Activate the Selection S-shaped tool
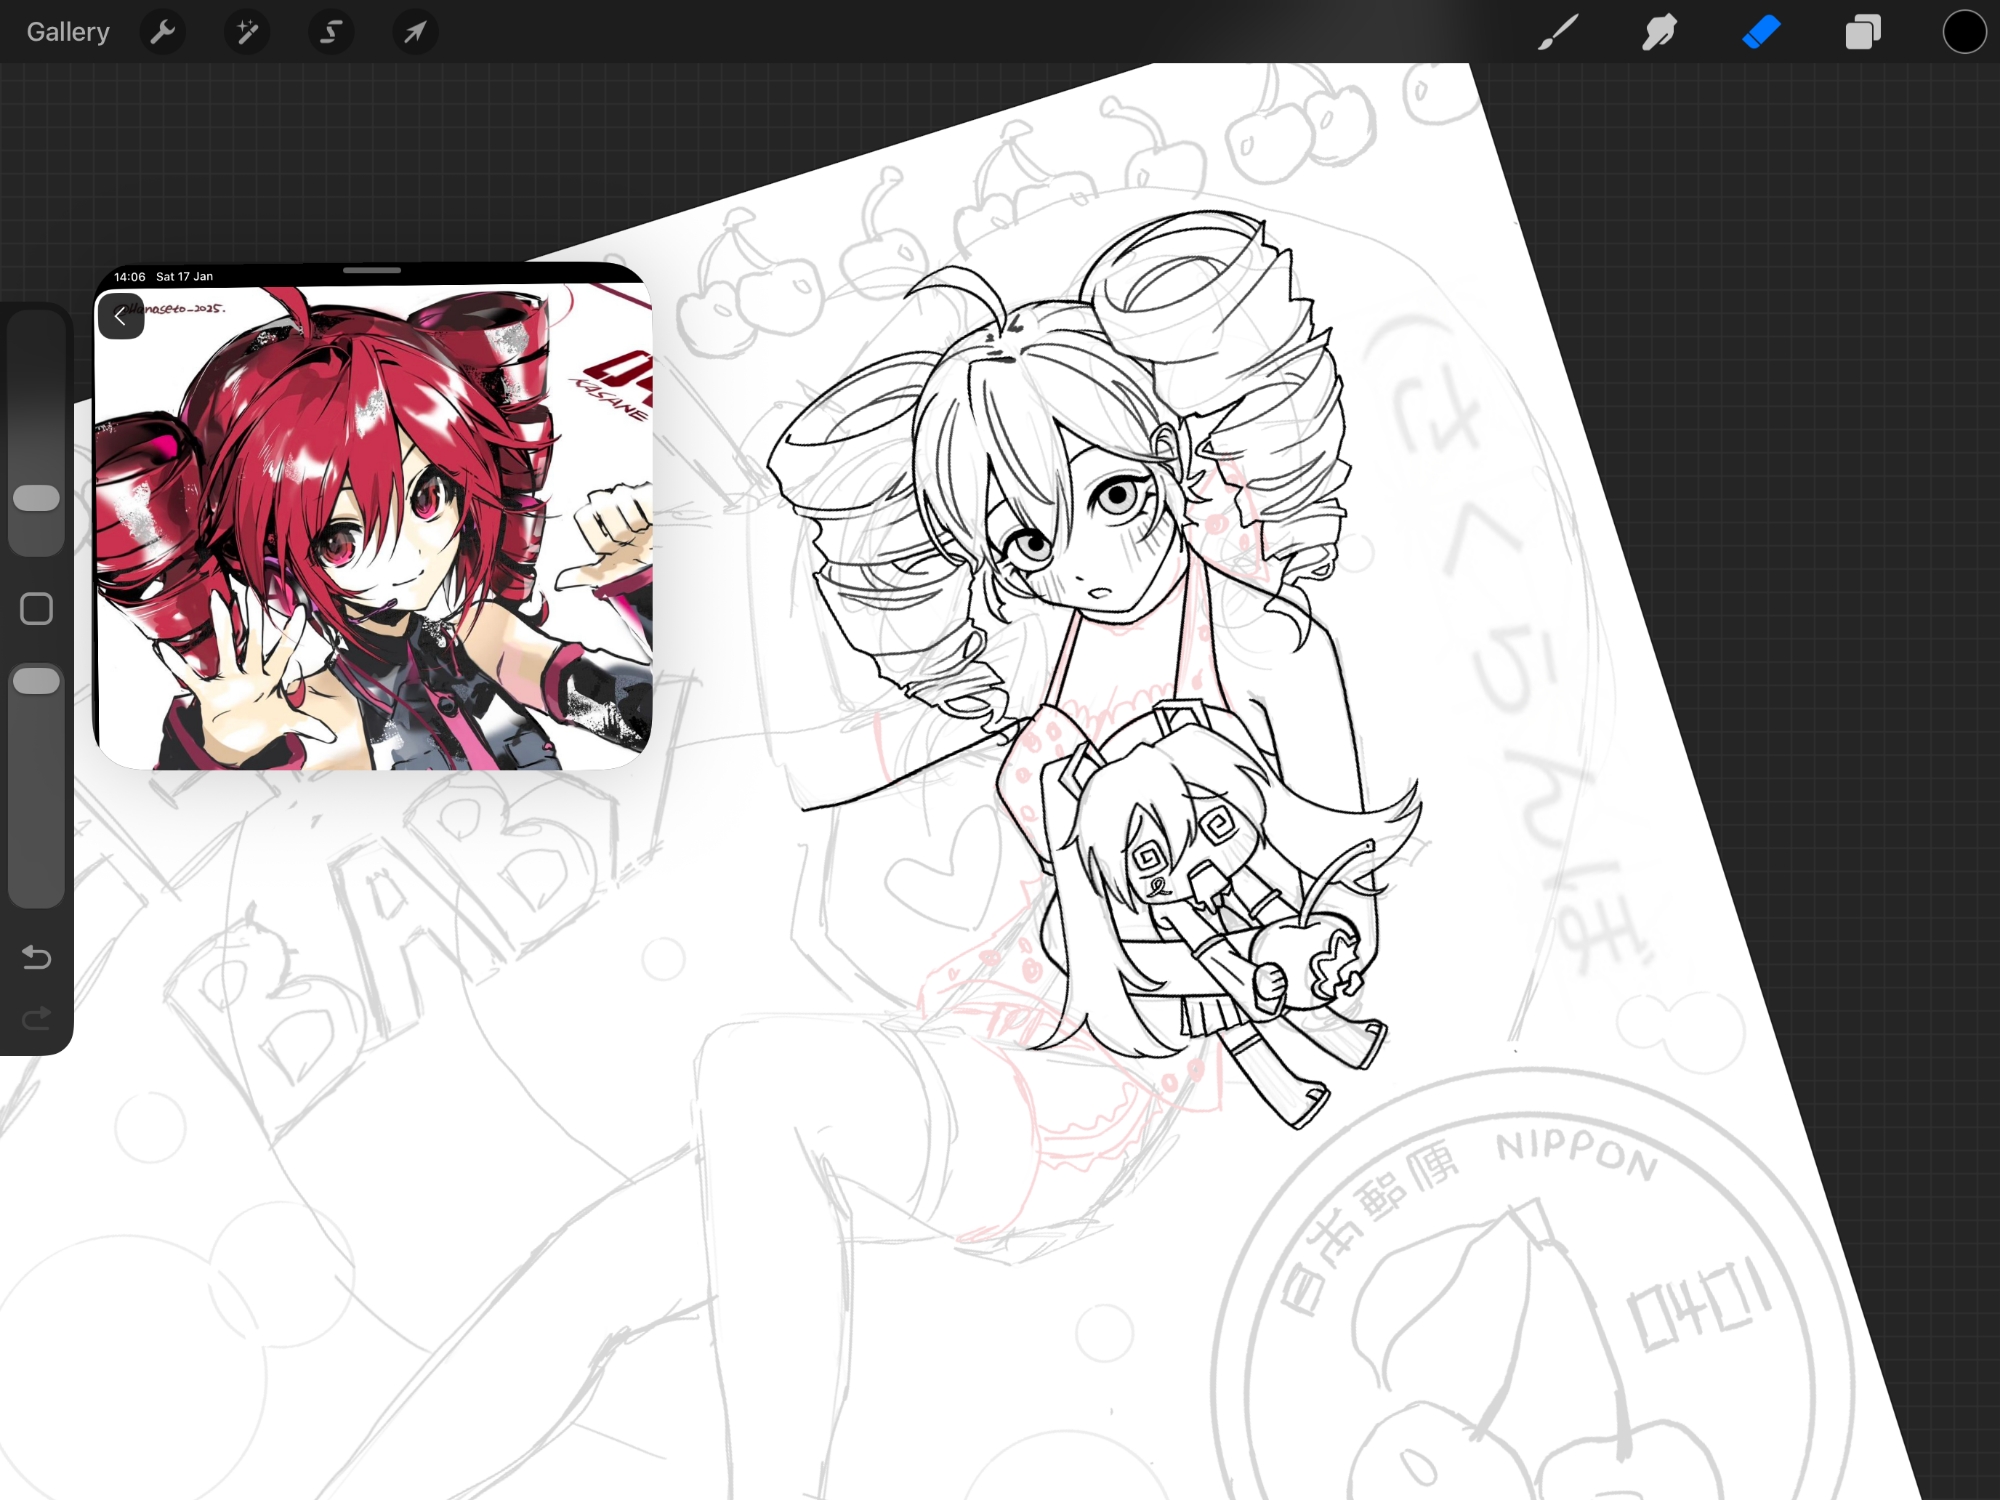Screen dimensions: 2000x1500 click(331, 33)
